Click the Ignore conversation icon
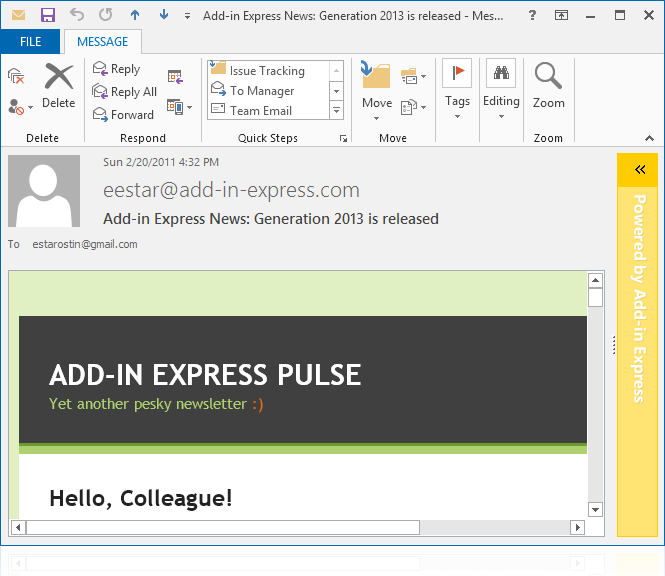The image size is (665, 576). point(16,76)
